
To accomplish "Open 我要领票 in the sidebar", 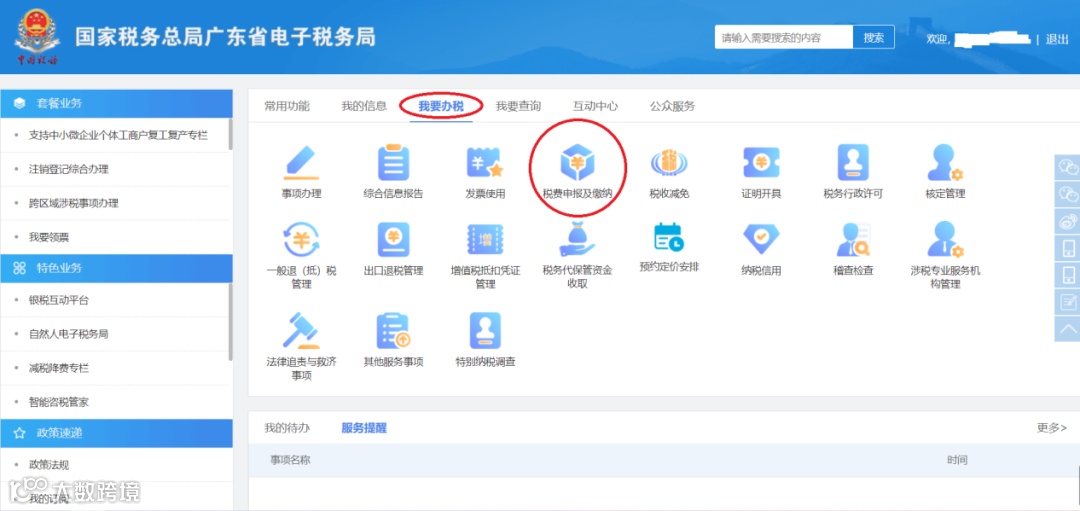I will (48, 238).
